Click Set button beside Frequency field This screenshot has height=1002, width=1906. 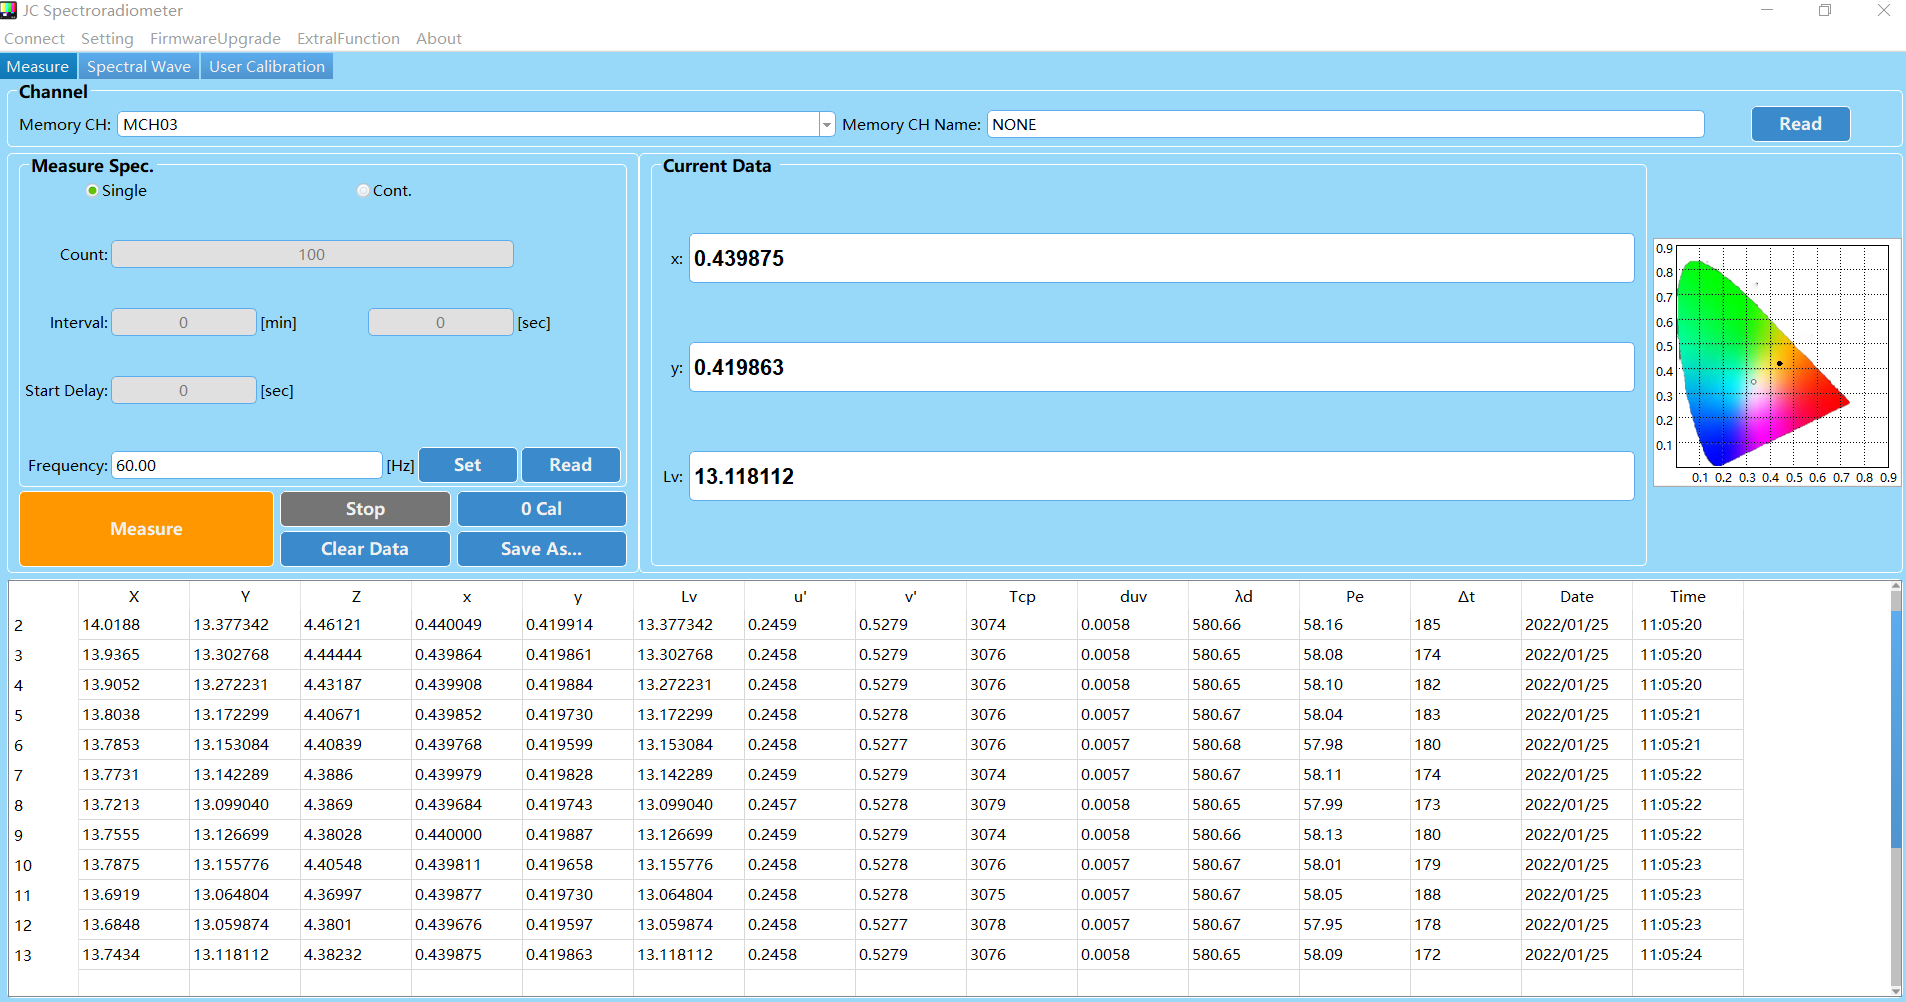467,465
